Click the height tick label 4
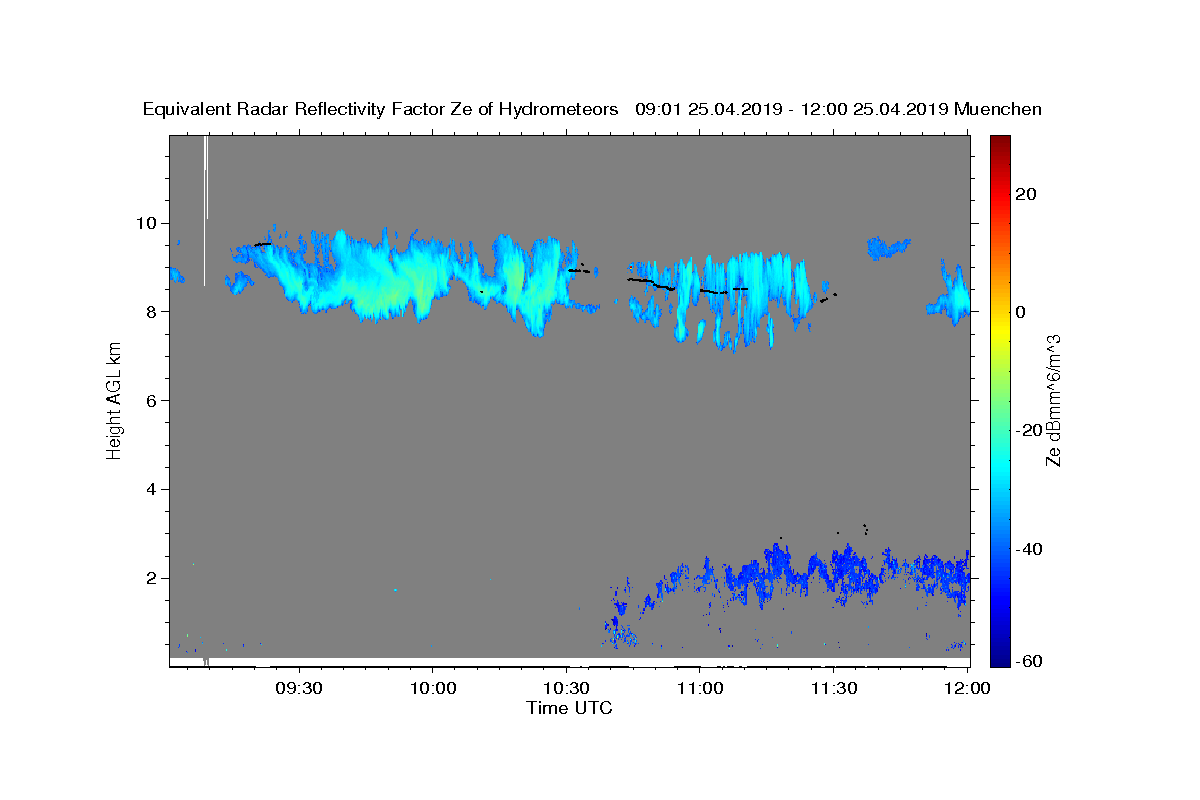The height and width of the screenshot is (800, 1200). coord(151,489)
